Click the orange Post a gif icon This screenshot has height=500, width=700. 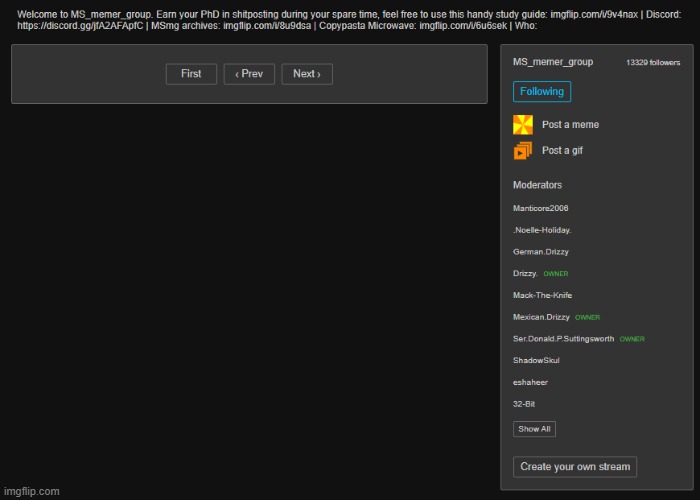(523, 151)
